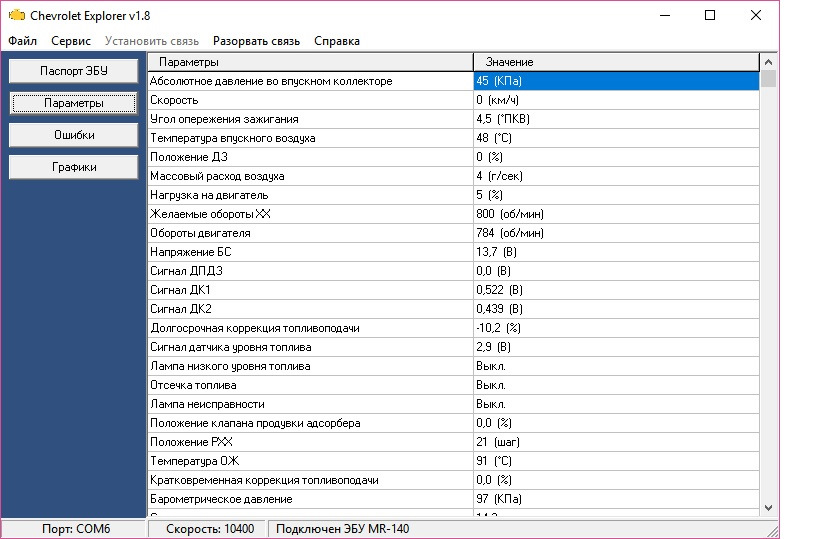Select Обороты двигателя row
This screenshot has width=819, height=539.
coord(453,233)
